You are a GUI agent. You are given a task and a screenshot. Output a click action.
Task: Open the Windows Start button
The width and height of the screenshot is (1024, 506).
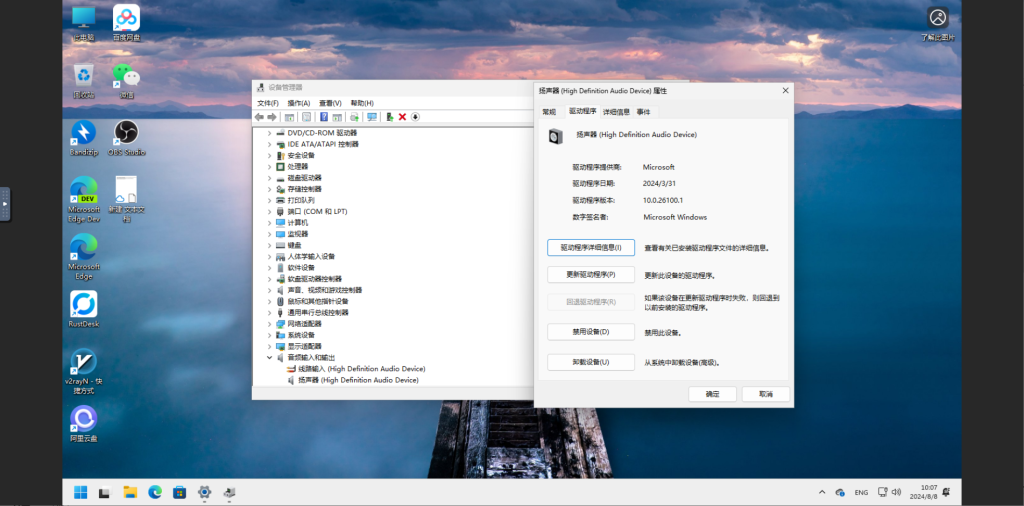pos(80,492)
